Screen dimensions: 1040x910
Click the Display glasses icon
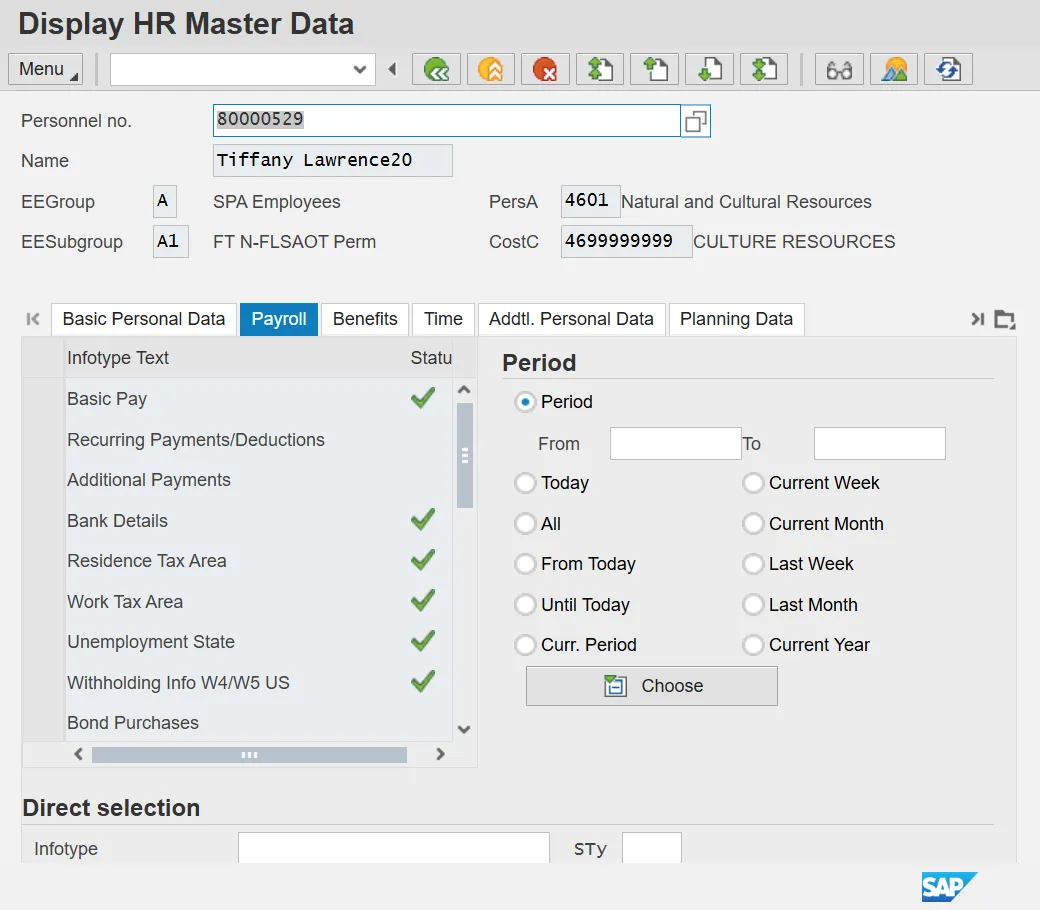pos(840,69)
